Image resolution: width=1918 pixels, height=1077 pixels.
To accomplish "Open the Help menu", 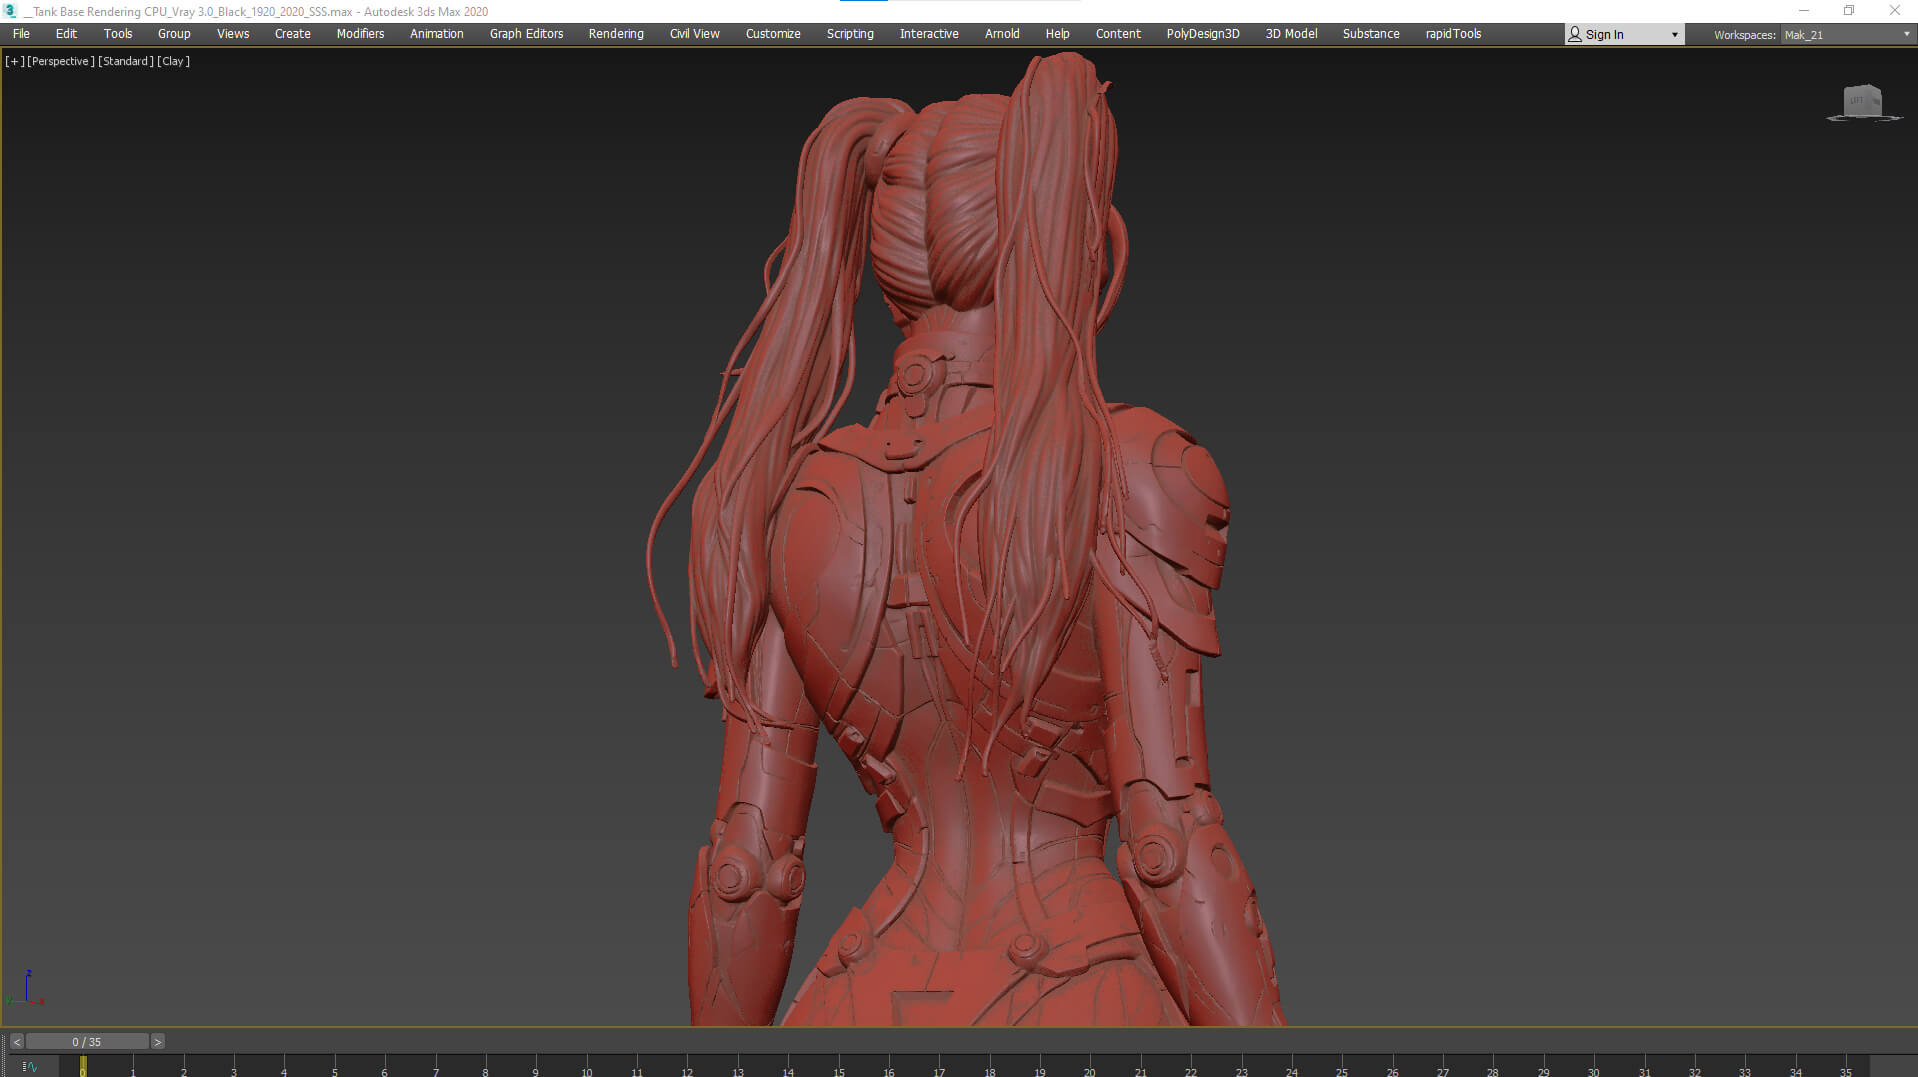I will pos(1058,34).
